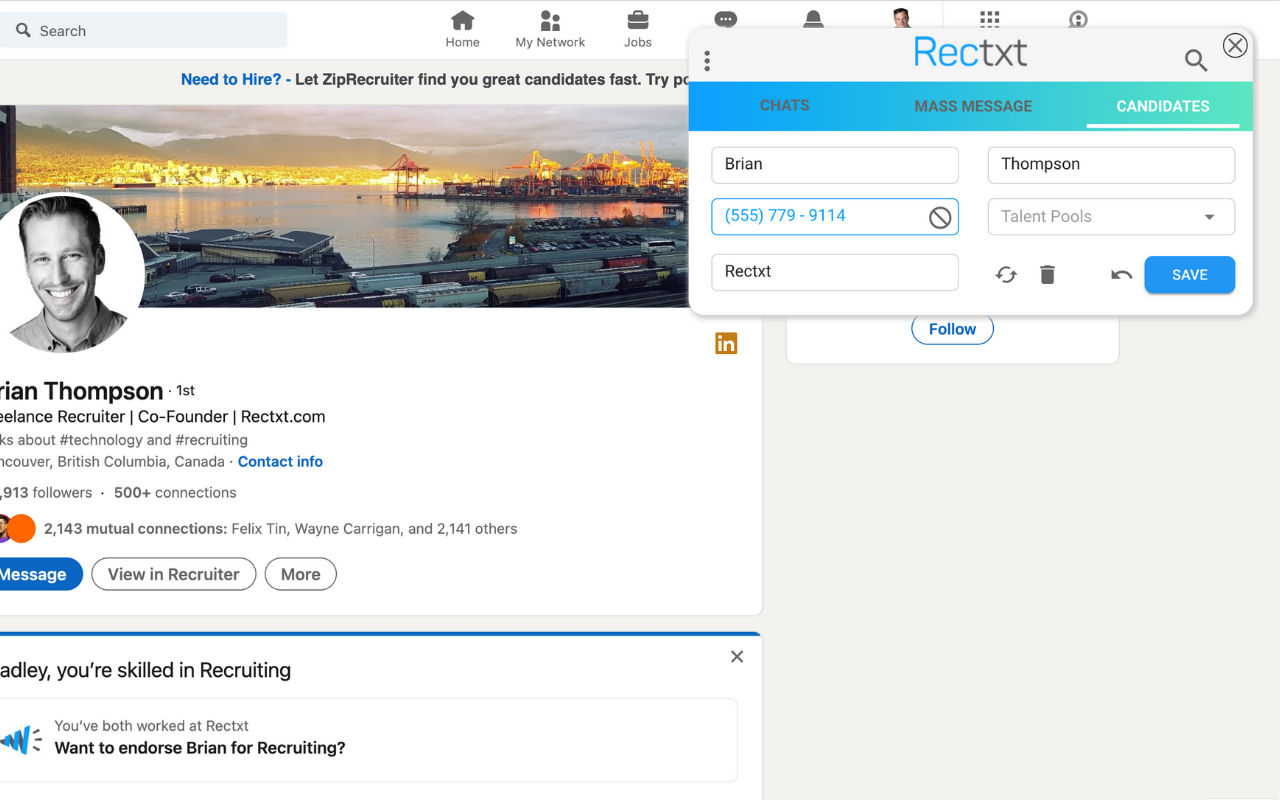The width and height of the screenshot is (1280, 800).
Task: Click the last name field Thompson
Action: pyautogui.click(x=1111, y=165)
